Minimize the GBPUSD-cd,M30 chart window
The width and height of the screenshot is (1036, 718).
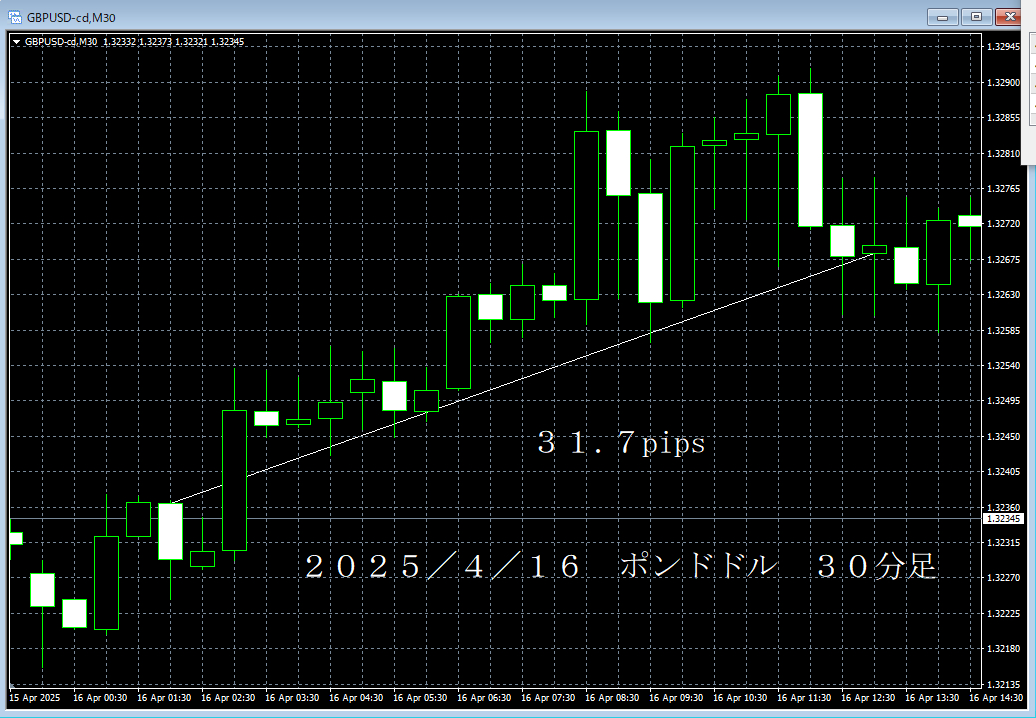click(x=943, y=17)
